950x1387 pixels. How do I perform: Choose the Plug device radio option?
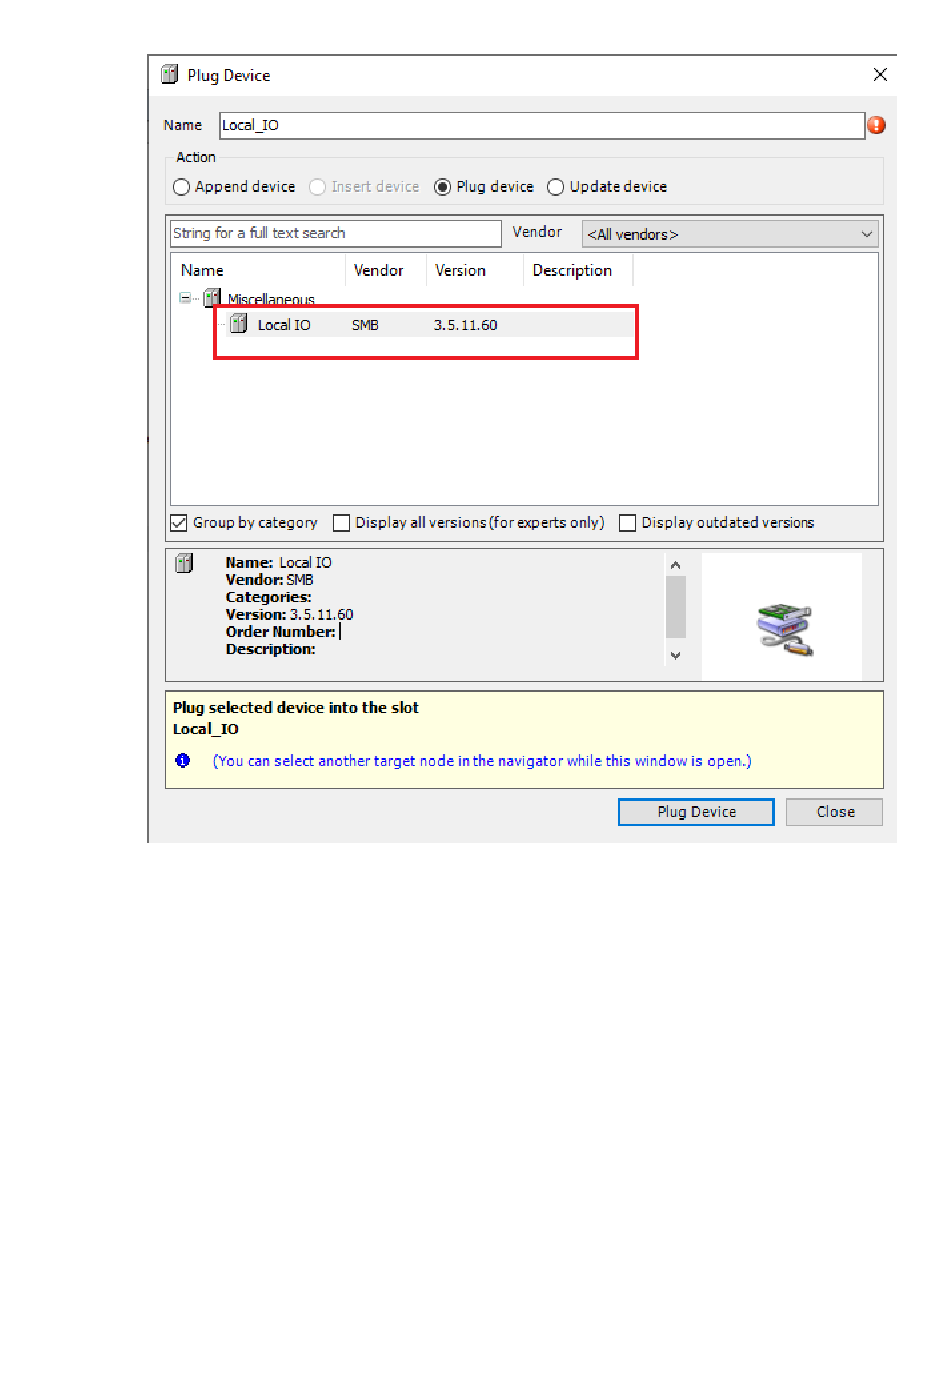click(442, 187)
